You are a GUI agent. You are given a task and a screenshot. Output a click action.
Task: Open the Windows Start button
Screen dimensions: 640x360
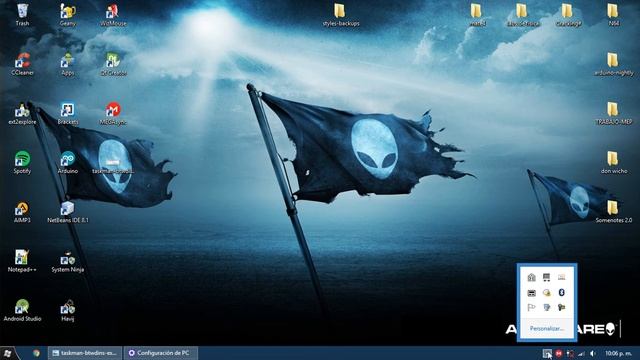coord(8,353)
